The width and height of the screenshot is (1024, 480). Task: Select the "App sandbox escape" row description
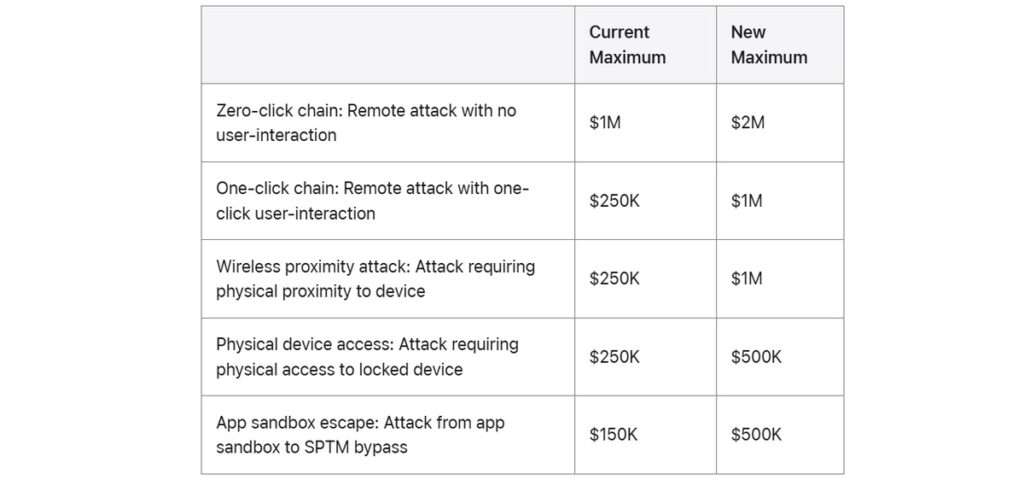(x=360, y=435)
